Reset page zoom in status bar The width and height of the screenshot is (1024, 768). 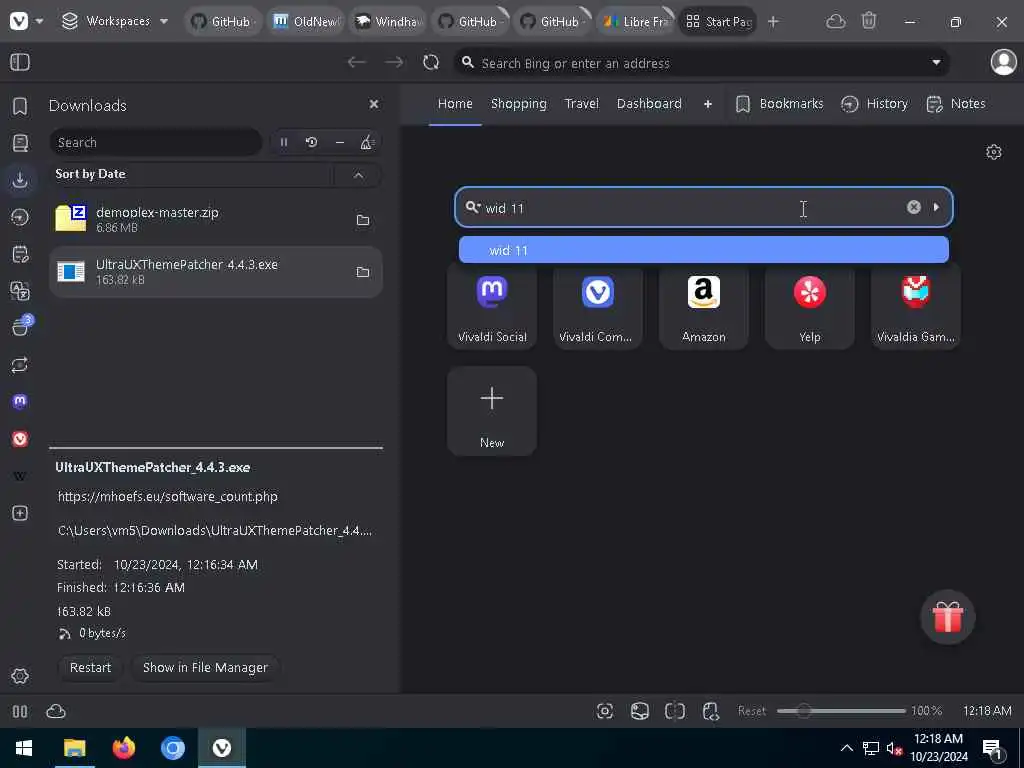[x=752, y=711]
